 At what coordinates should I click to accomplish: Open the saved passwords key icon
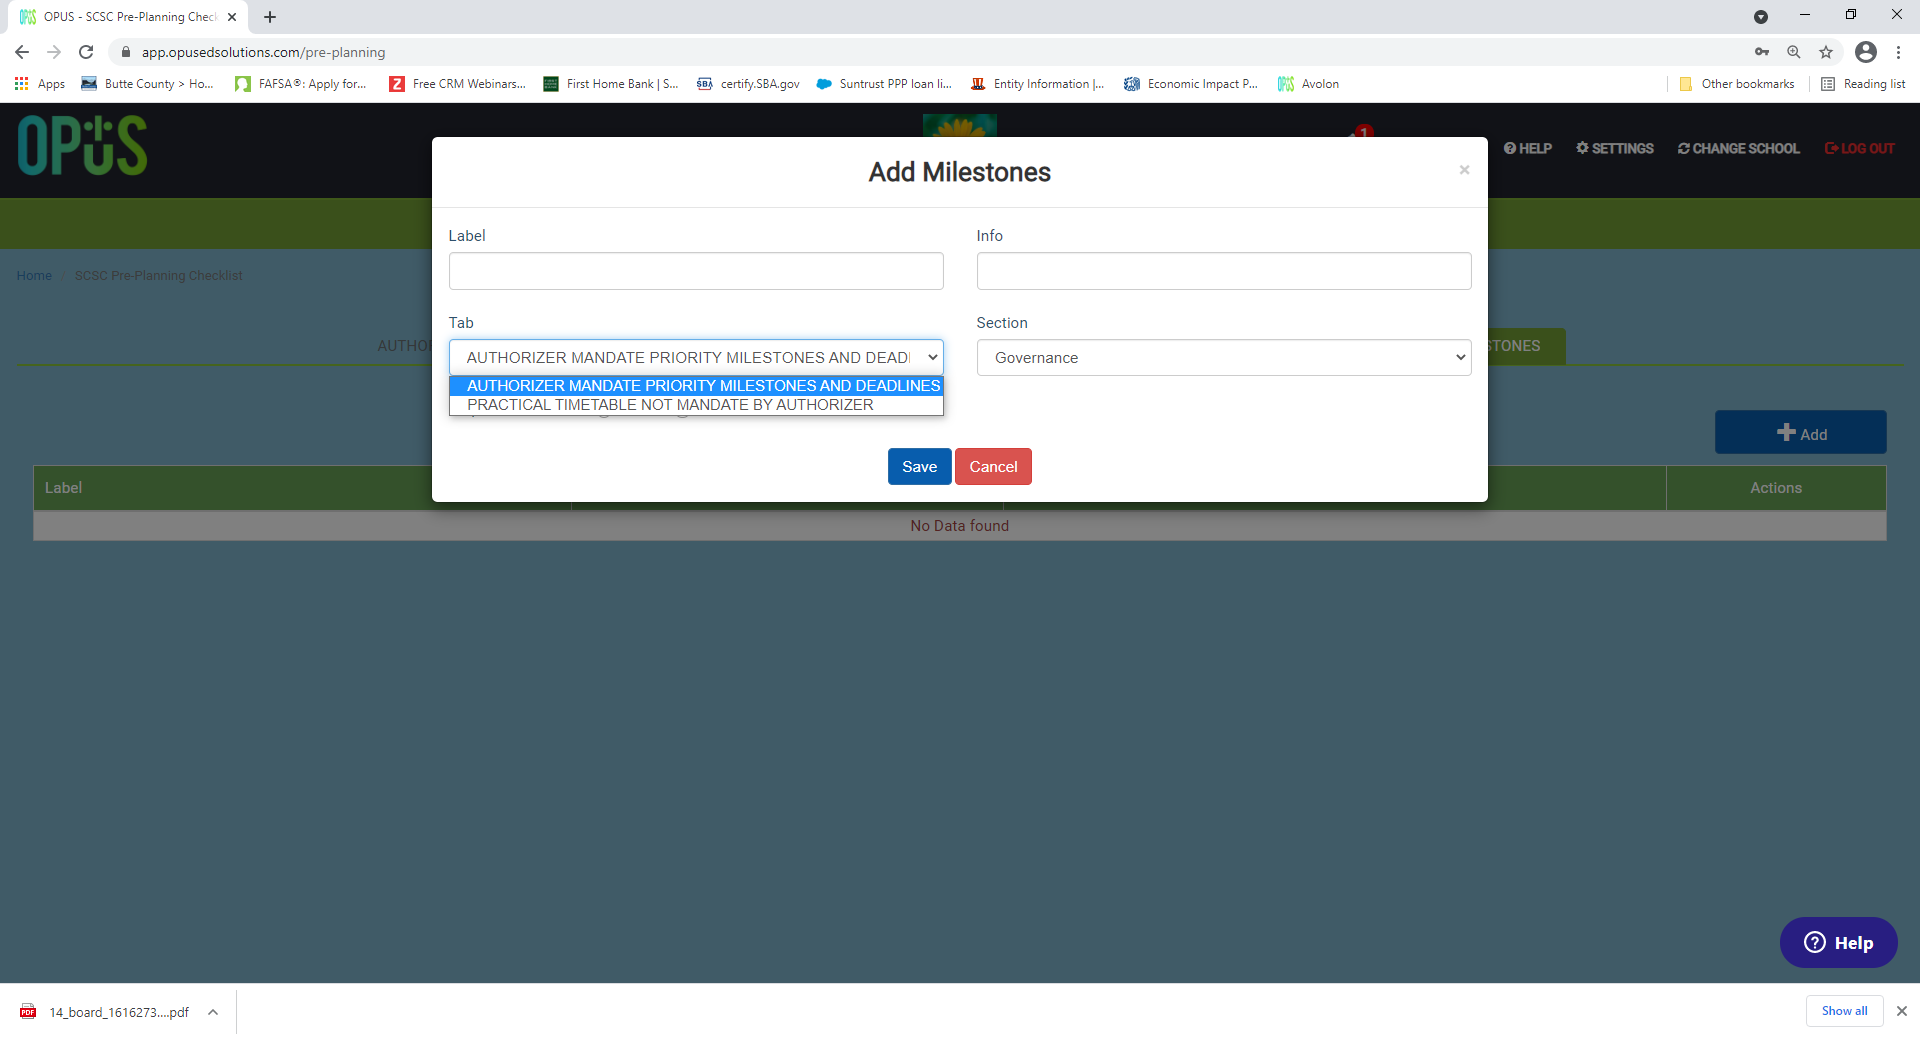(x=1762, y=52)
